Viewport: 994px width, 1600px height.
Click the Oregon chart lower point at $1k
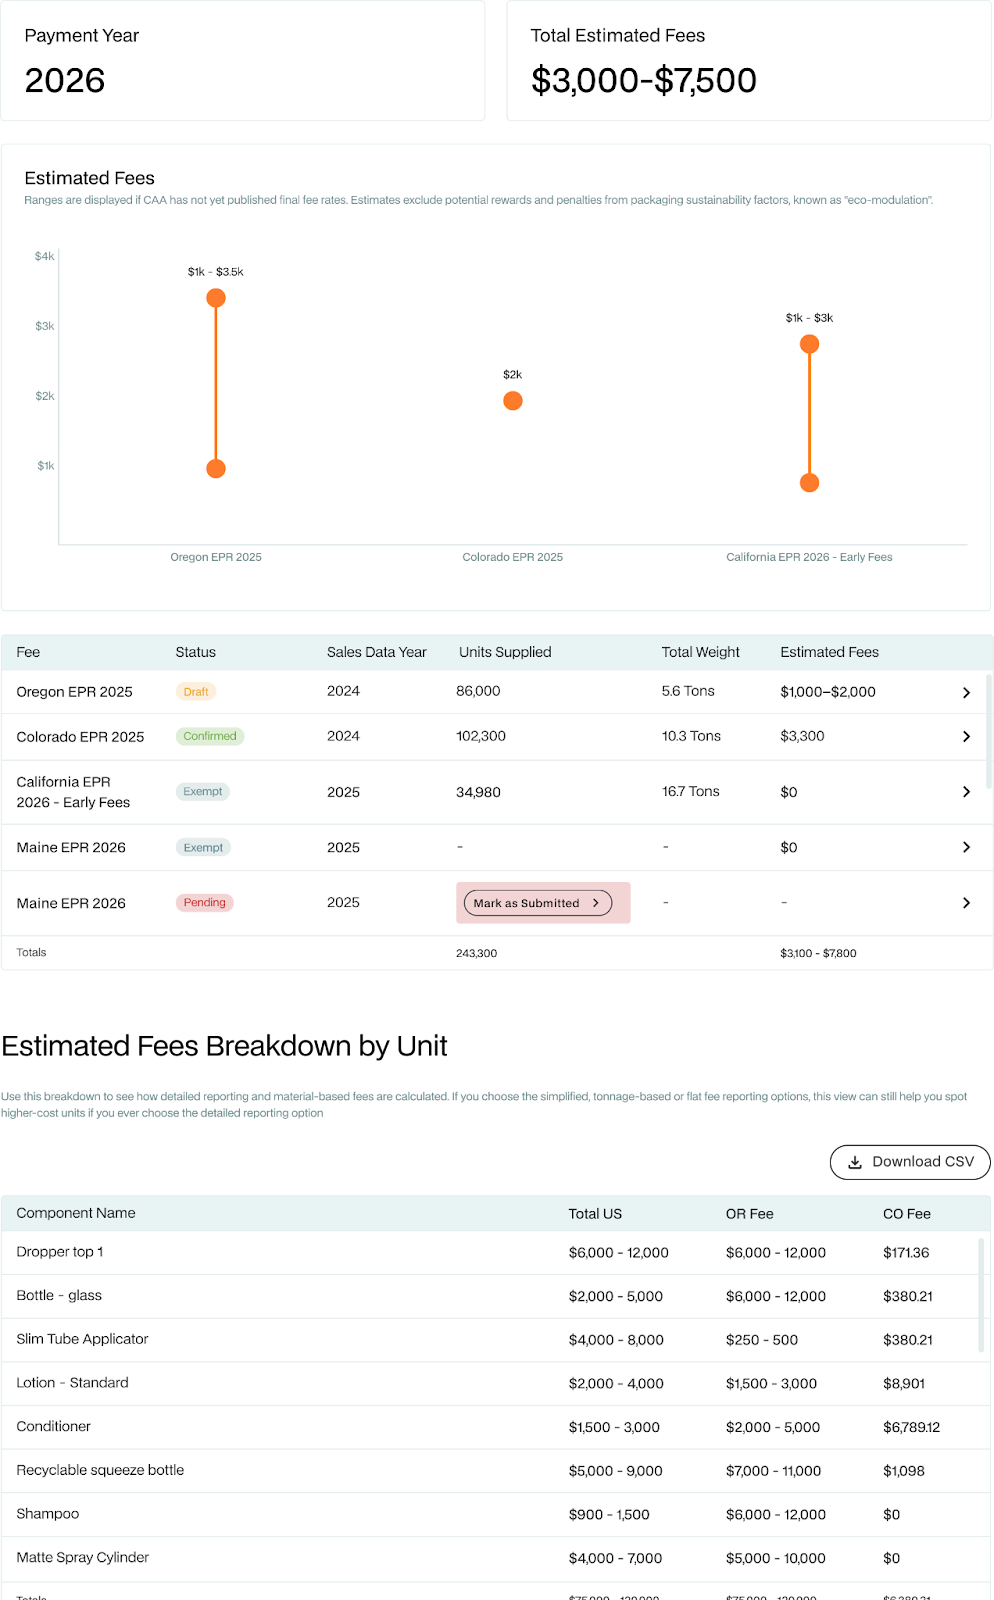(x=216, y=468)
